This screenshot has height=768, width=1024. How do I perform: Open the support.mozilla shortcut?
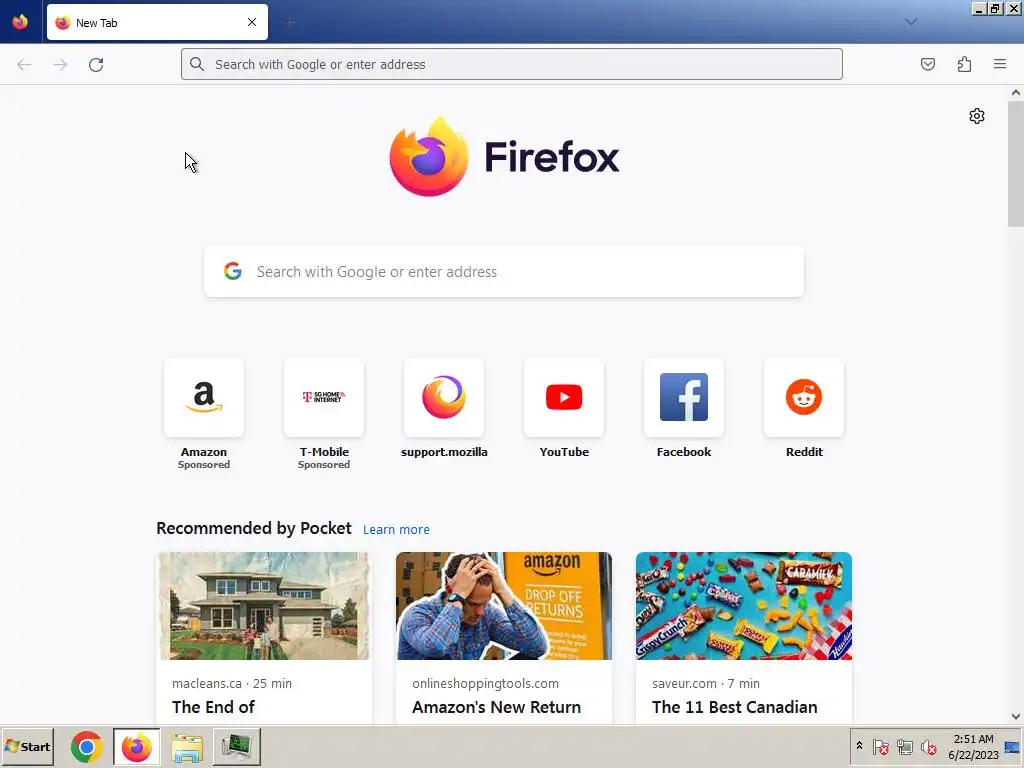pos(444,408)
